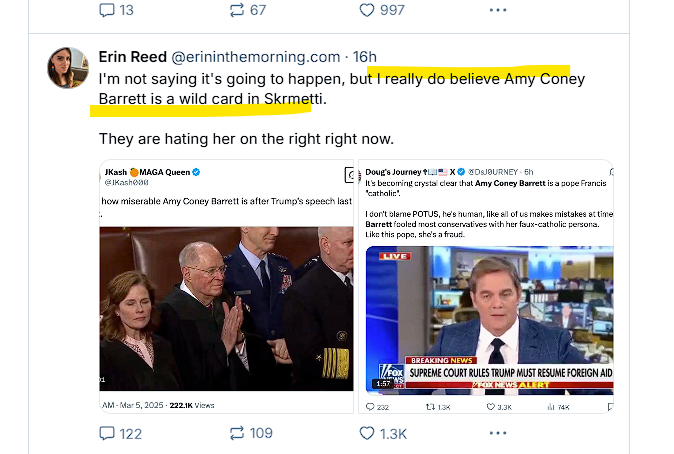Repost Erin Reed's post with 109 reposts
Screen dimensions: 674x454
(x=238, y=434)
